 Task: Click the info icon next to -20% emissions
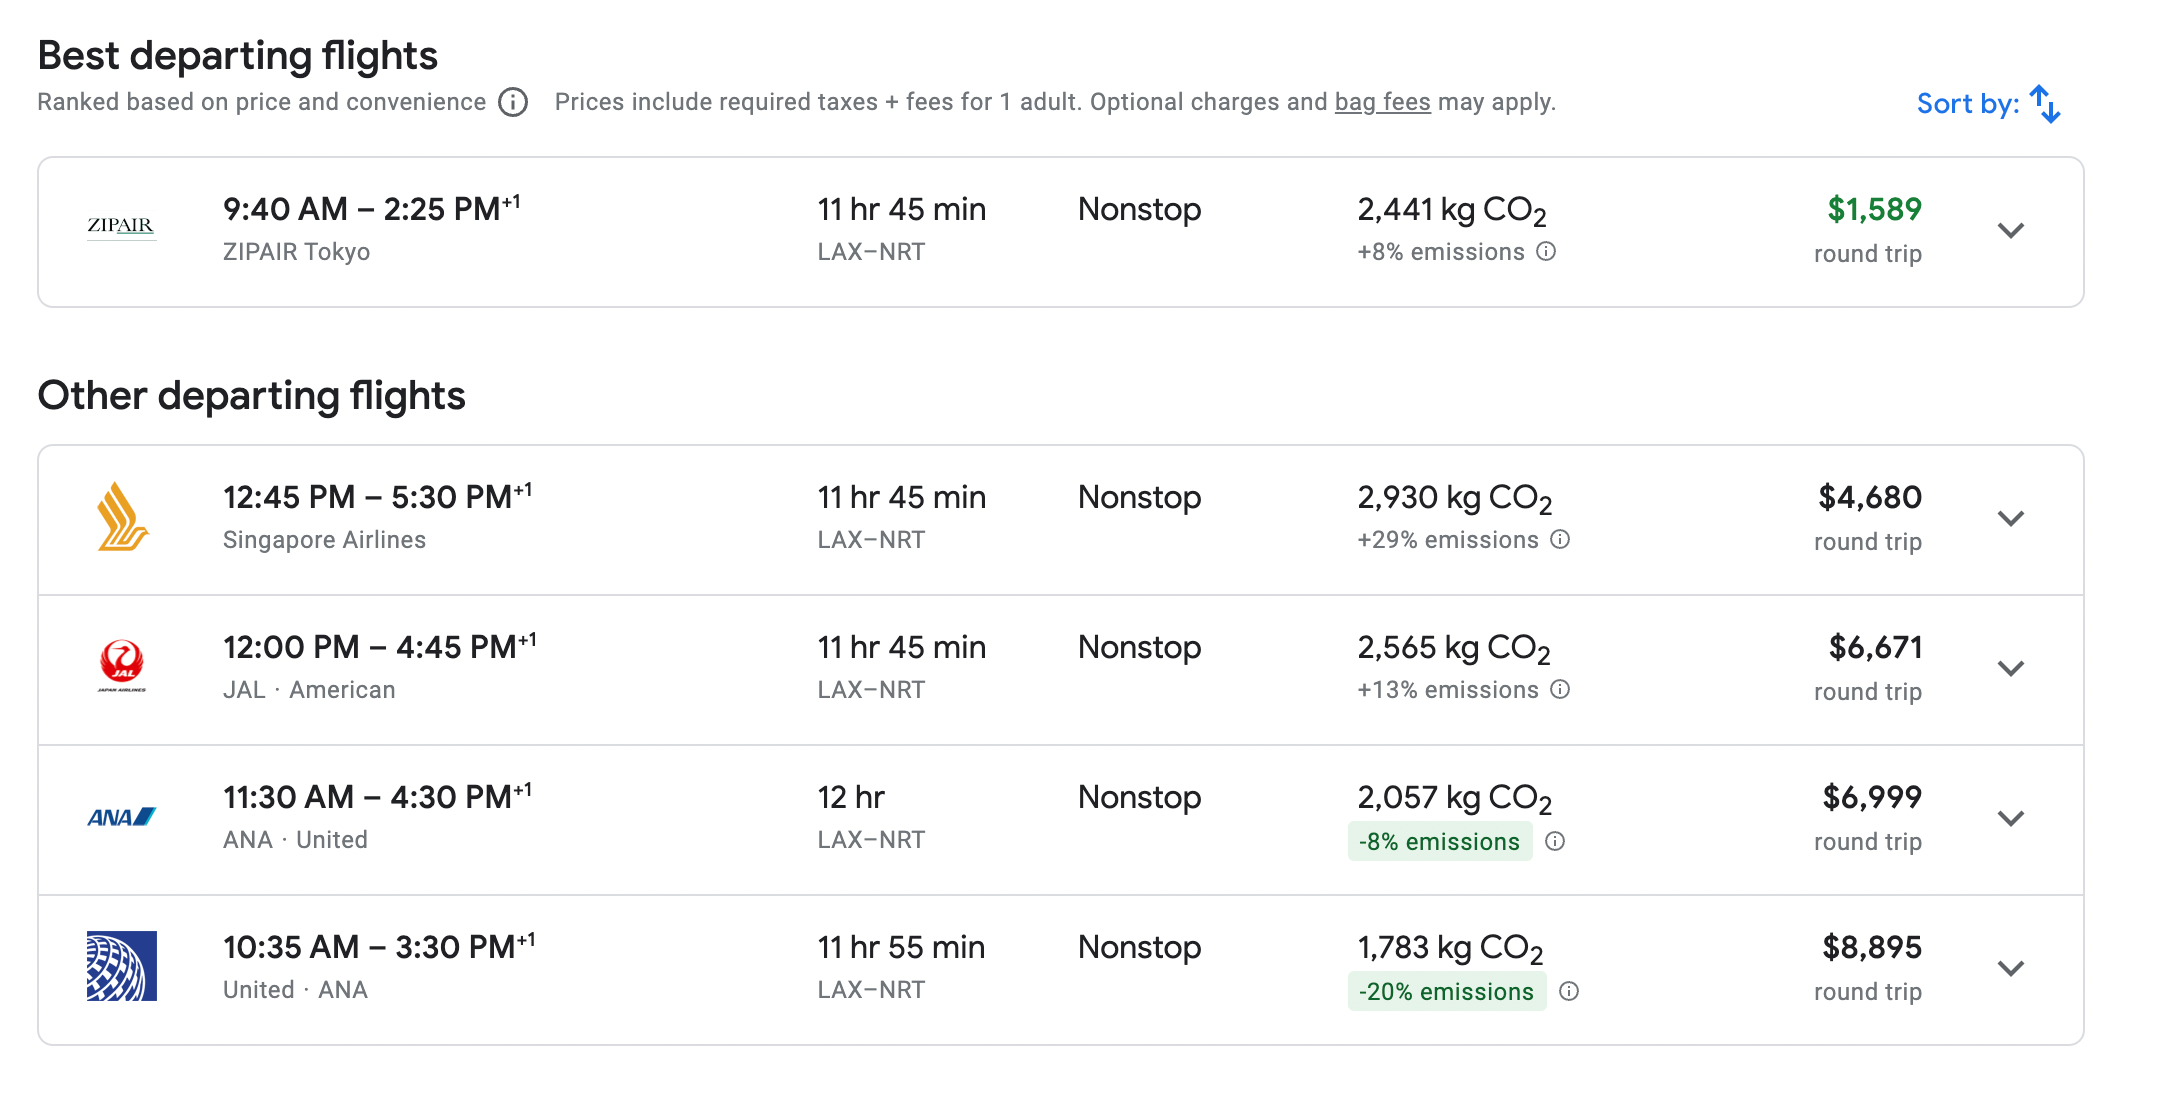pos(1569,991)
